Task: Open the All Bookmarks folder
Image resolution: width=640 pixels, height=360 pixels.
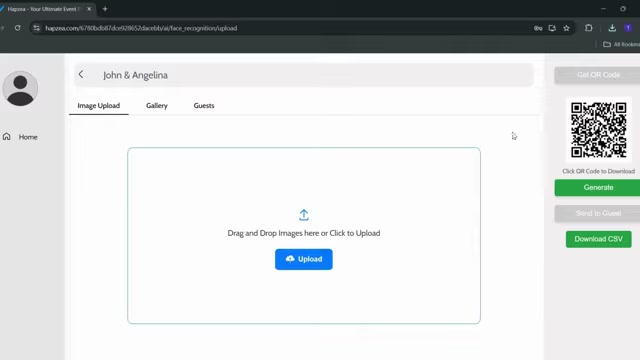Action: click(x=621, y=44)
